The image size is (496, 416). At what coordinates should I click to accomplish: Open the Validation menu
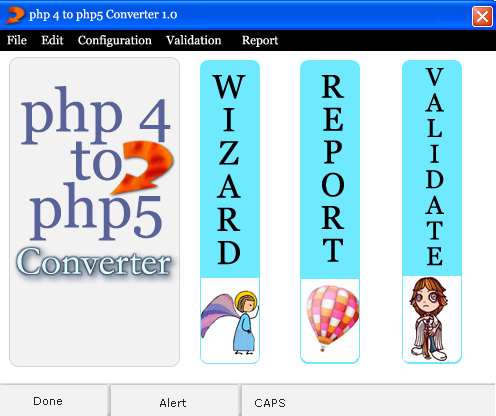tap(194, 40)
